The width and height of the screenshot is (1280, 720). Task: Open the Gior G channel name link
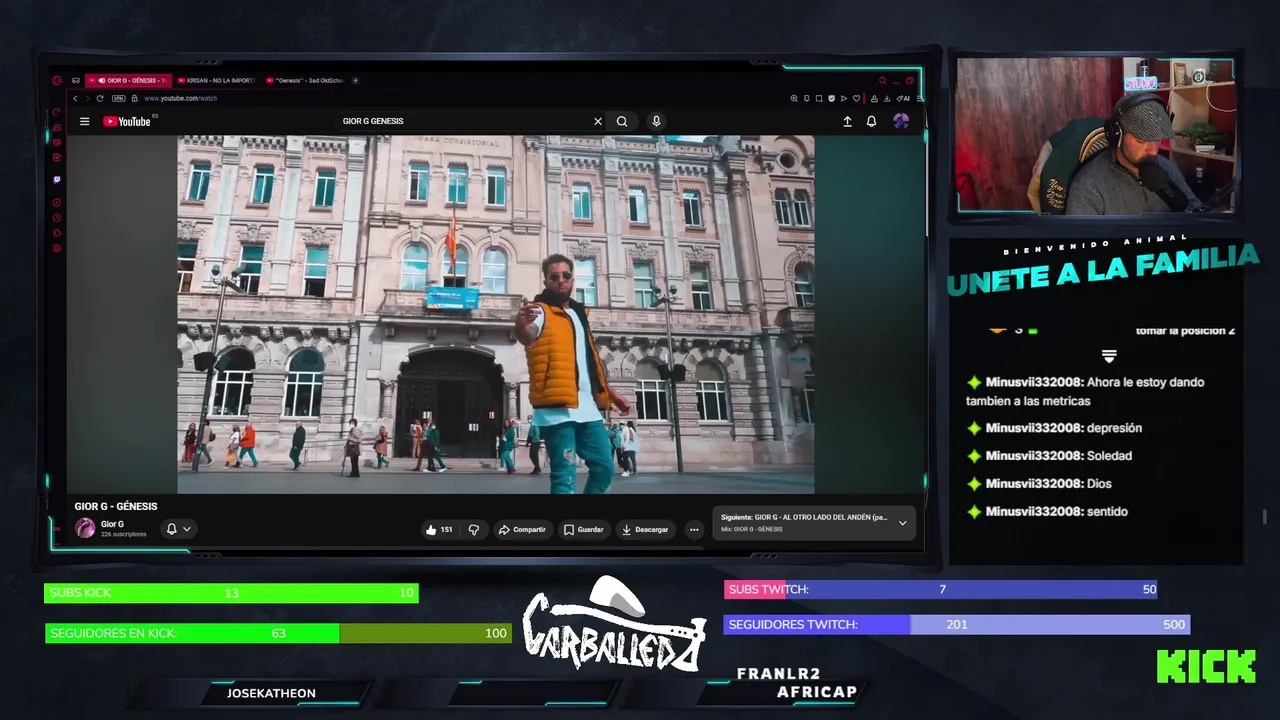(112, 524)
